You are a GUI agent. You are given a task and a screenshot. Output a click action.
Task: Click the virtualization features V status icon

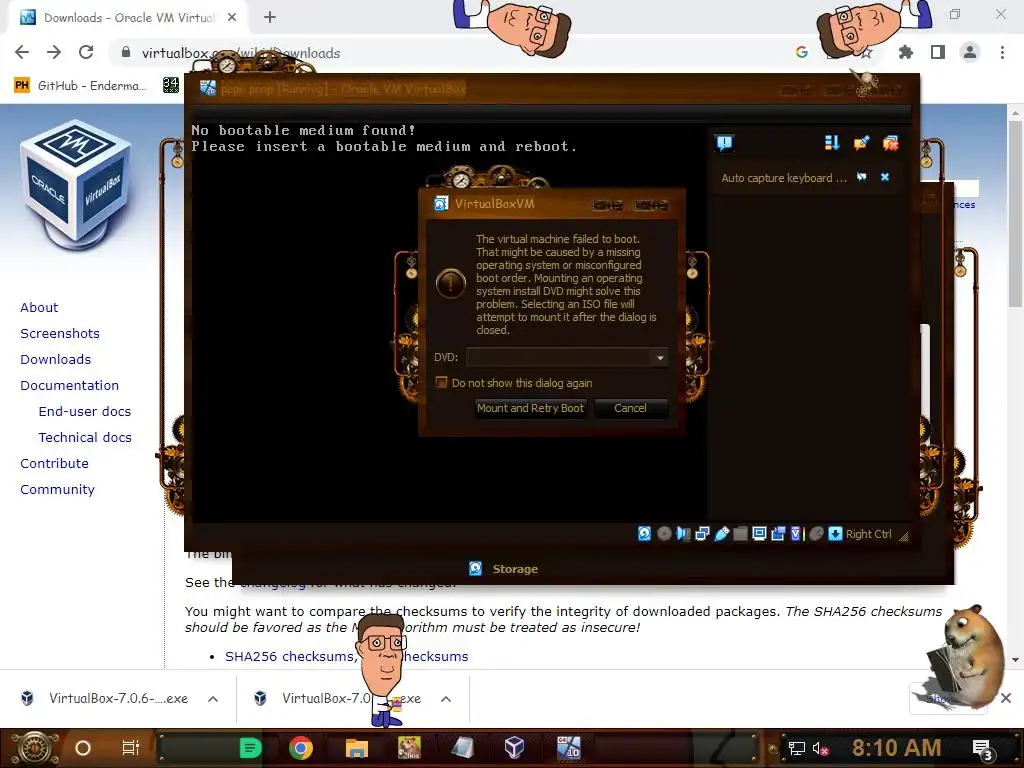(x=796, y=534)
